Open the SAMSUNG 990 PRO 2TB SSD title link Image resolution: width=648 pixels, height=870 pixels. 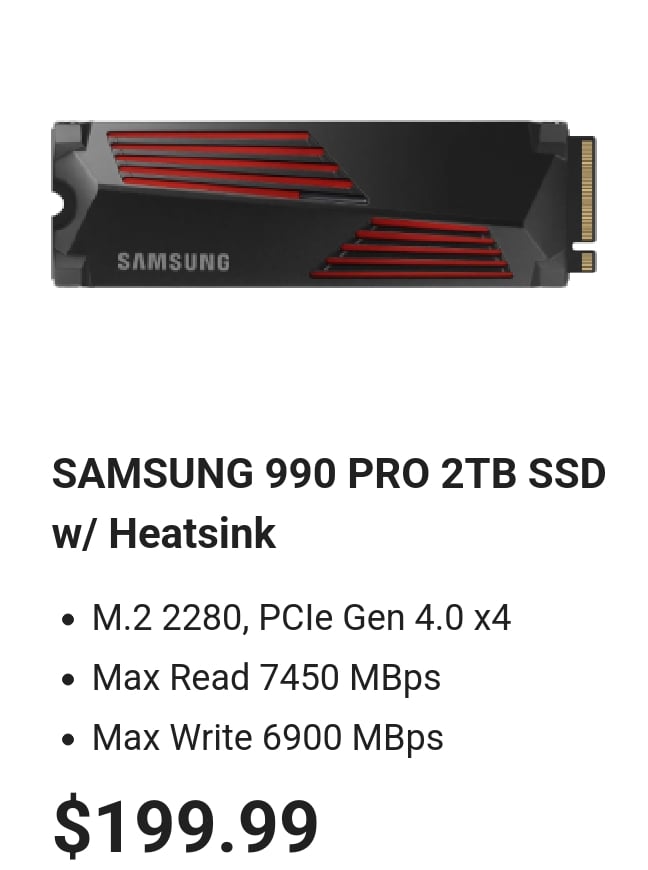pyautogui.click(x=328, y=474)
